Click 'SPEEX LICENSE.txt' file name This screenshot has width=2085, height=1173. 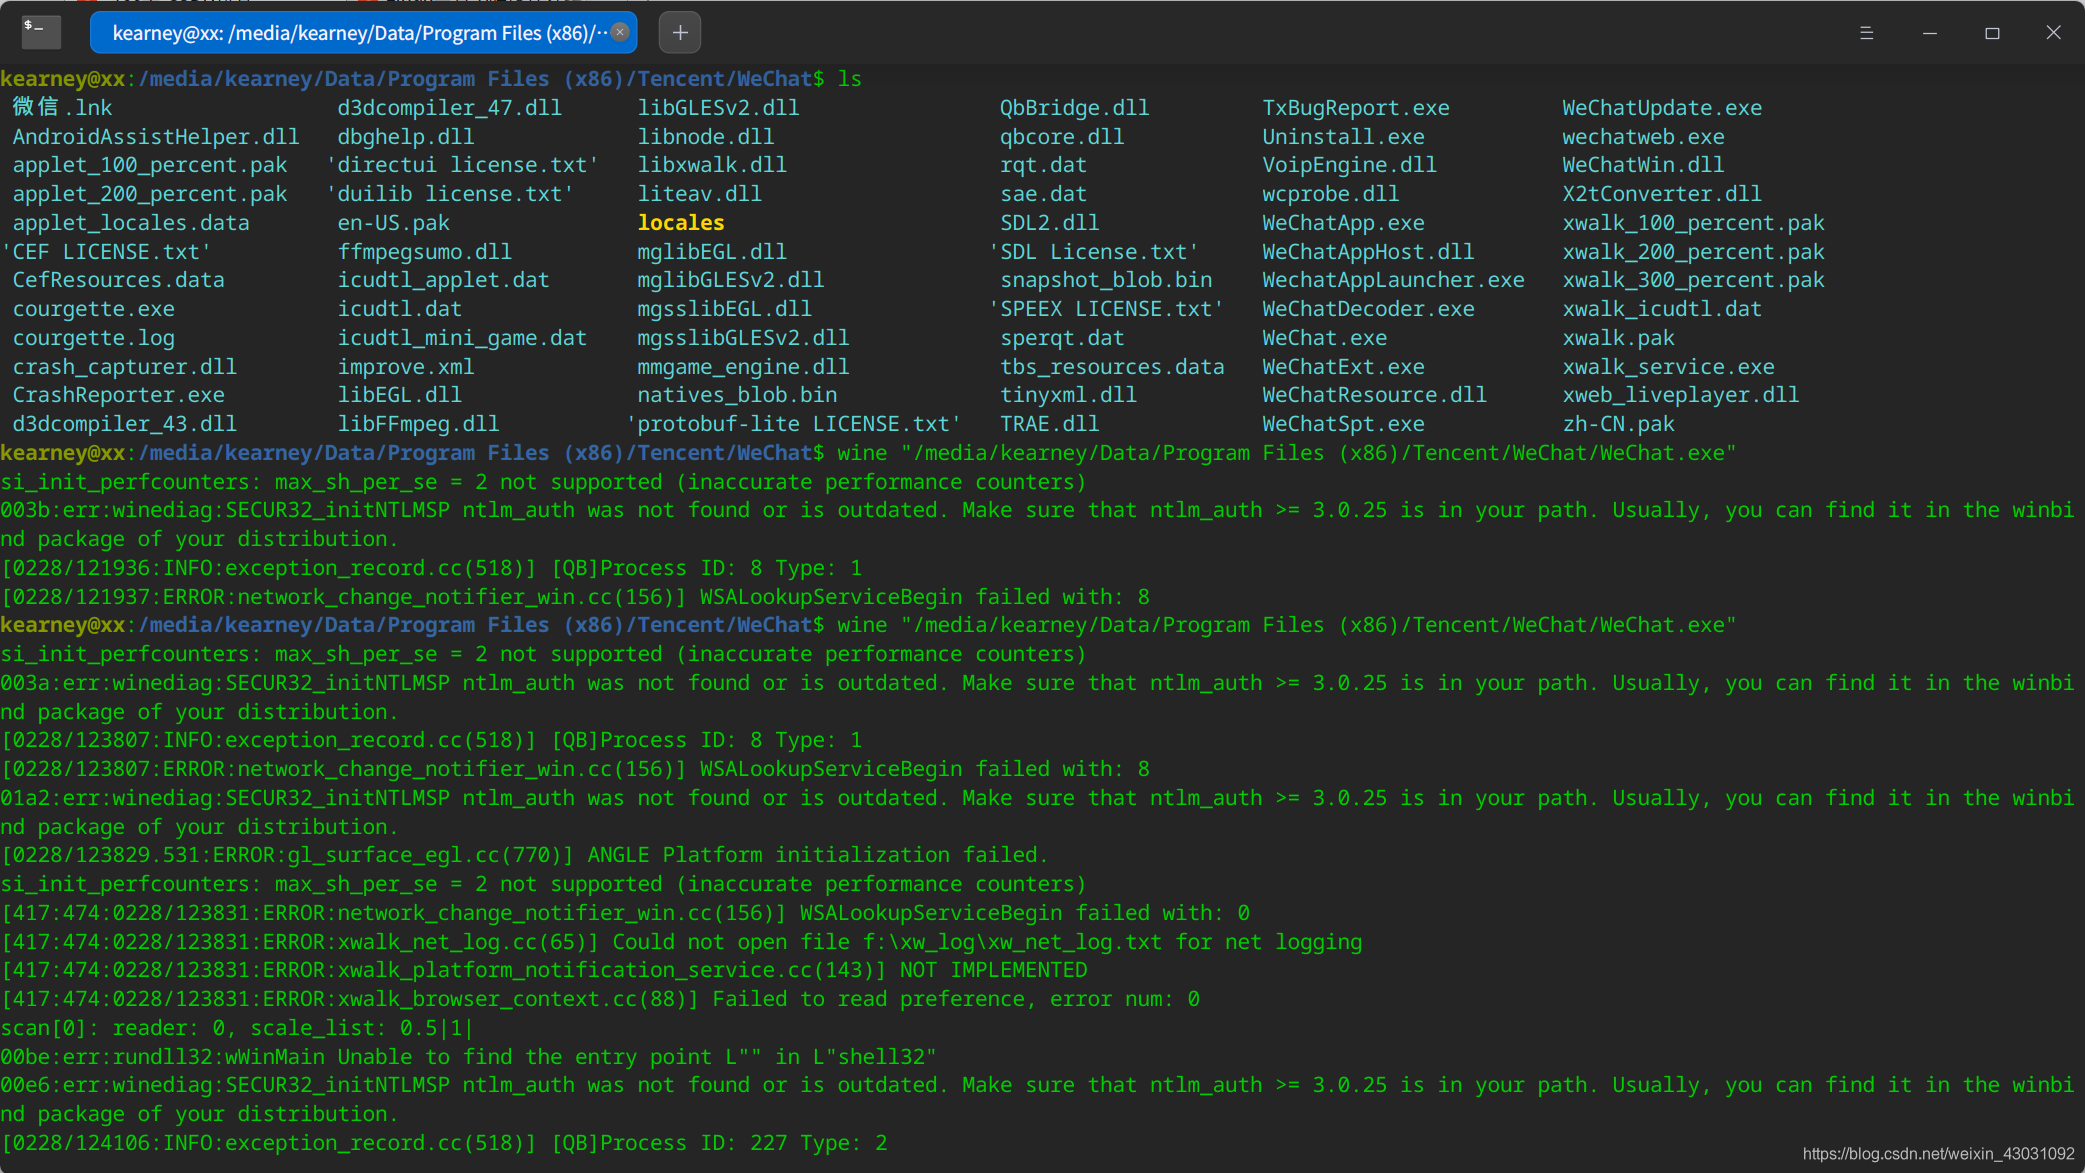pos(1106,309)
